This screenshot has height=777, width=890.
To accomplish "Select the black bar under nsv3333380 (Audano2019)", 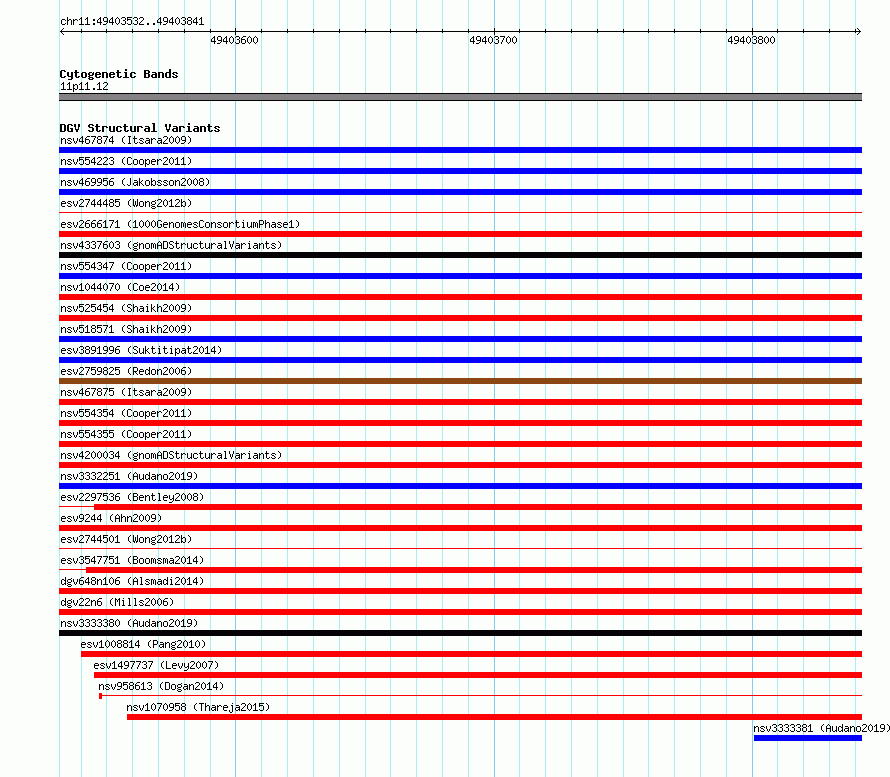I will coord(460,633).
